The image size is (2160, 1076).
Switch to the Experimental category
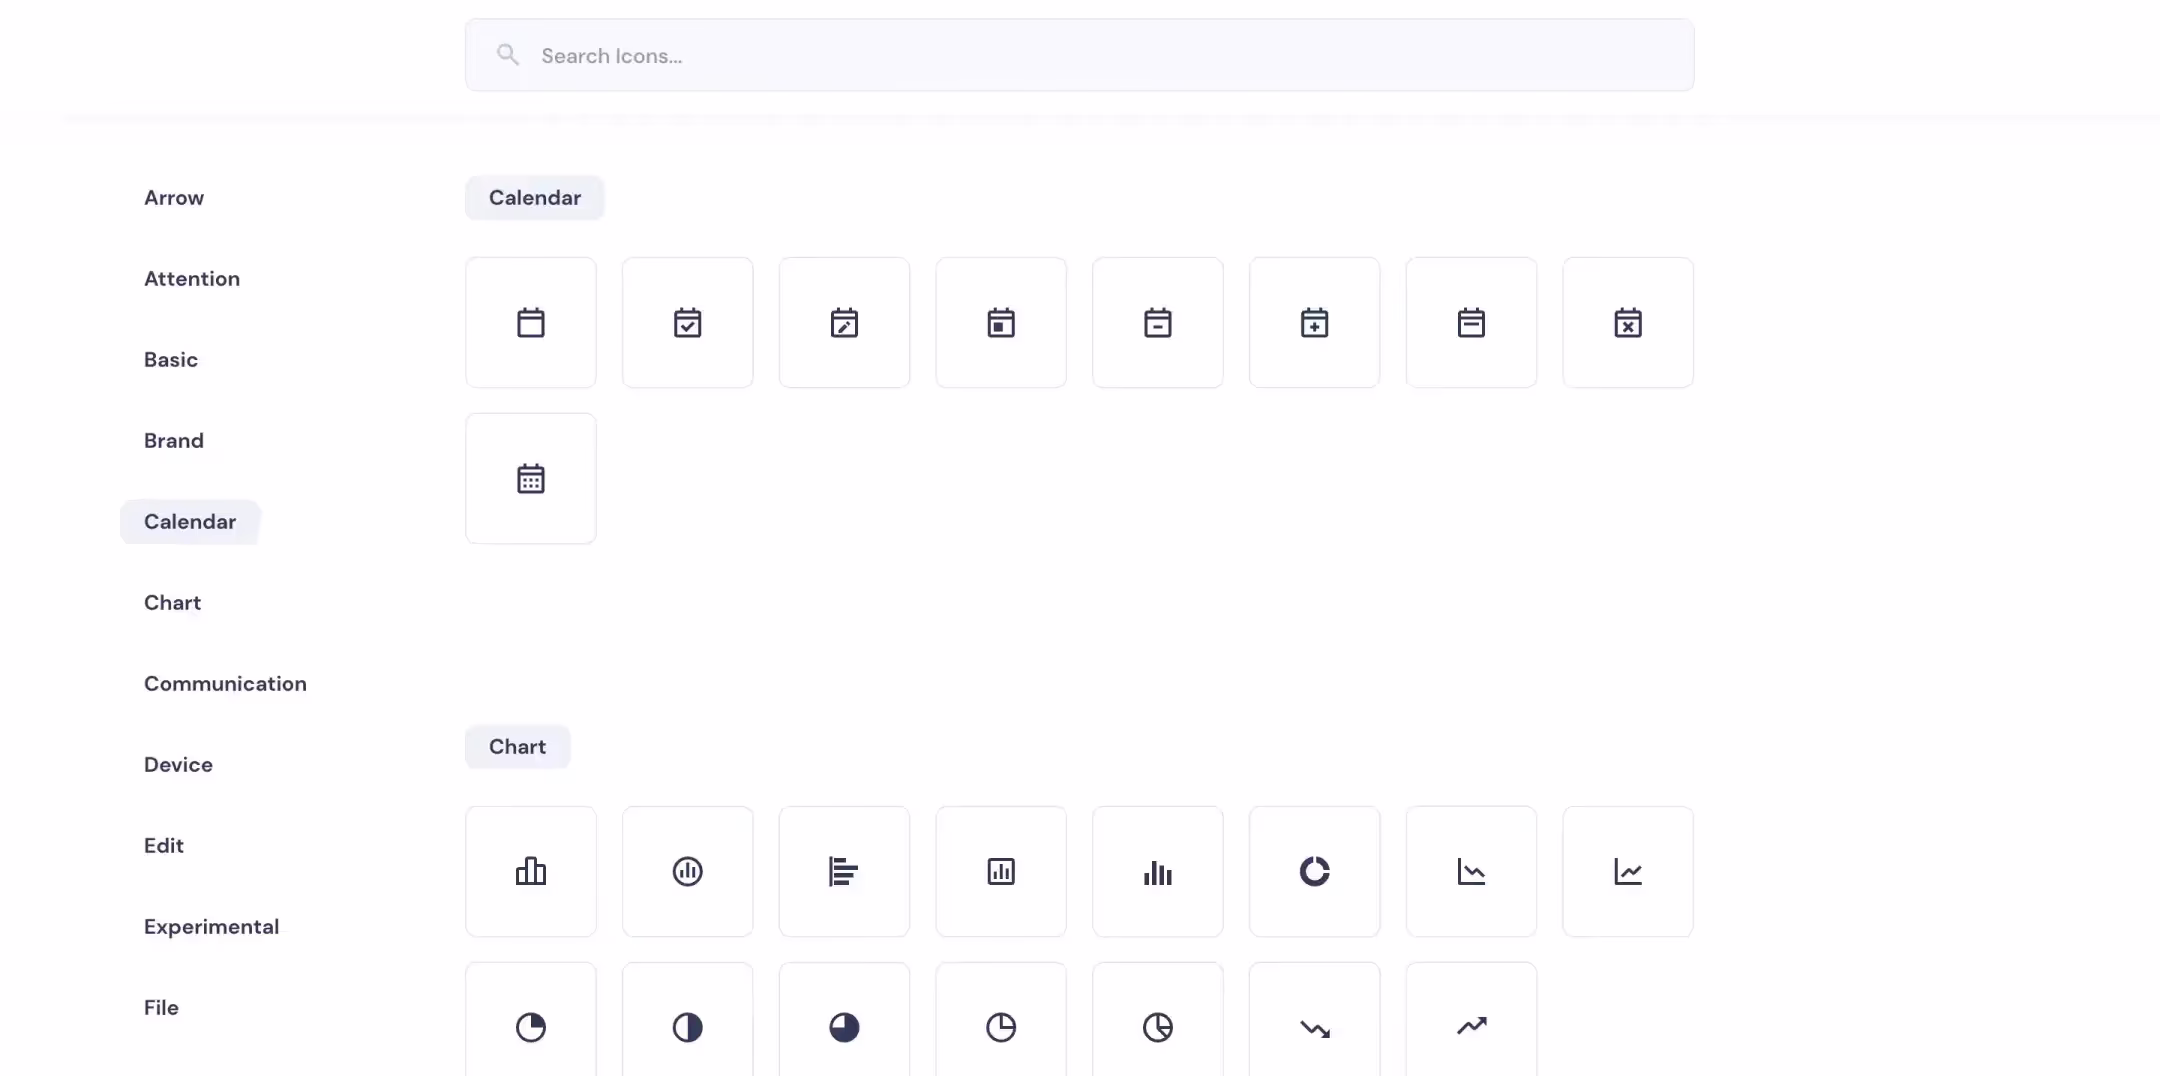tap(211, 927)
